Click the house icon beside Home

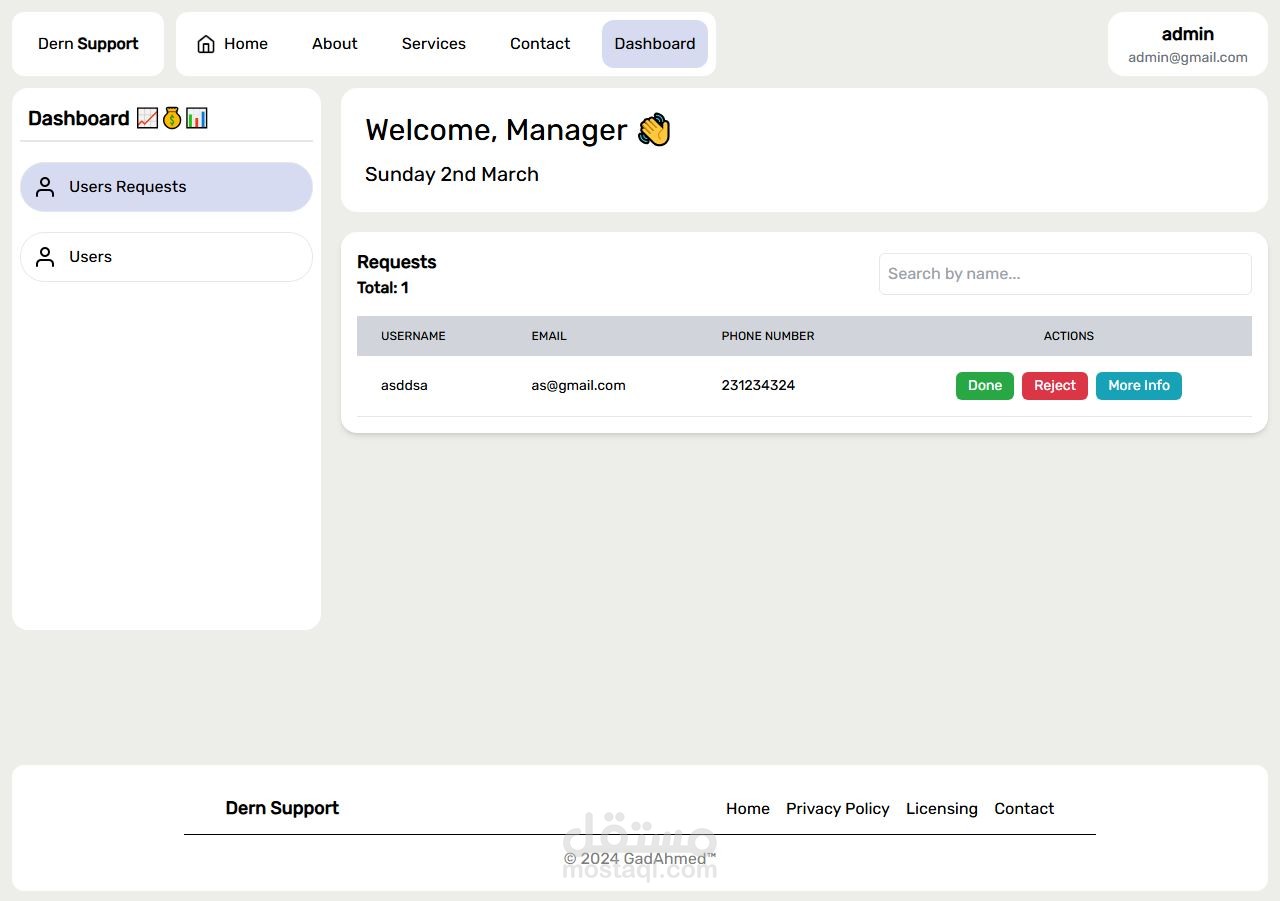206,44
